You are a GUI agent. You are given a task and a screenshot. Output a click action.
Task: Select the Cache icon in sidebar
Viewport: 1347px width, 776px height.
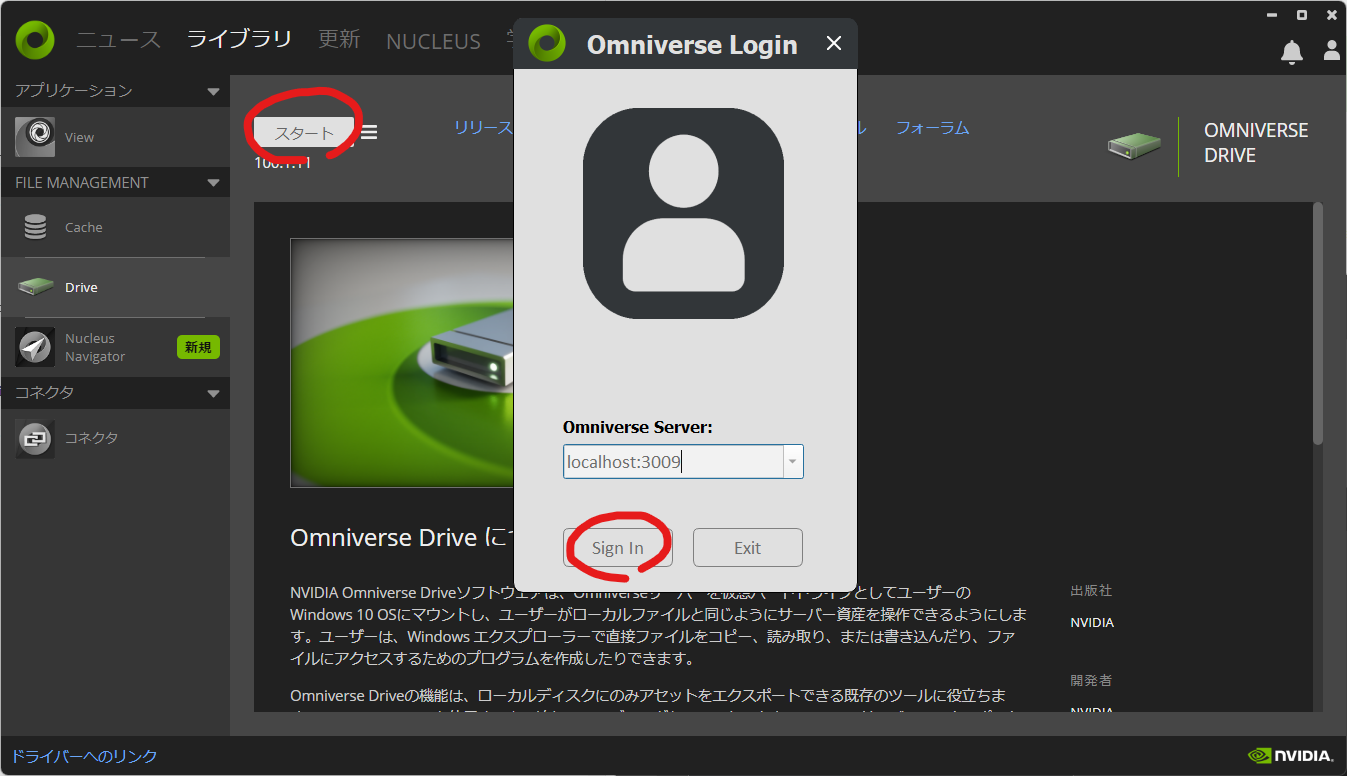pos(35,227)
